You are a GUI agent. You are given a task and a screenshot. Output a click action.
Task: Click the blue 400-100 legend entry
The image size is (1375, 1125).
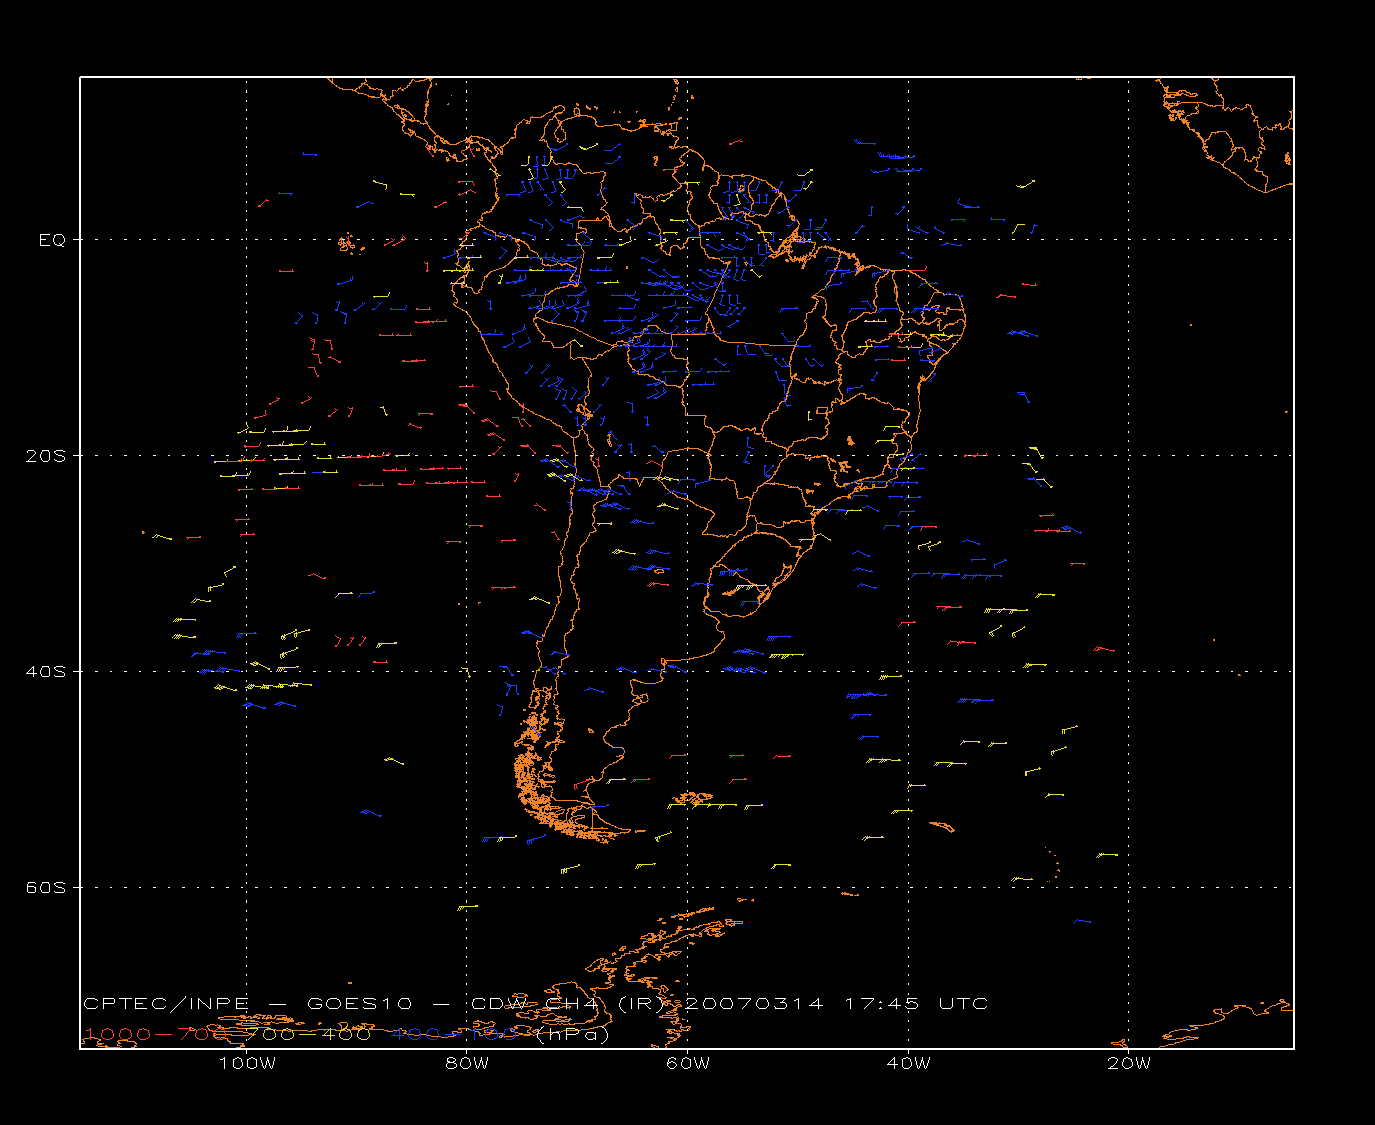coord(454,1035)
